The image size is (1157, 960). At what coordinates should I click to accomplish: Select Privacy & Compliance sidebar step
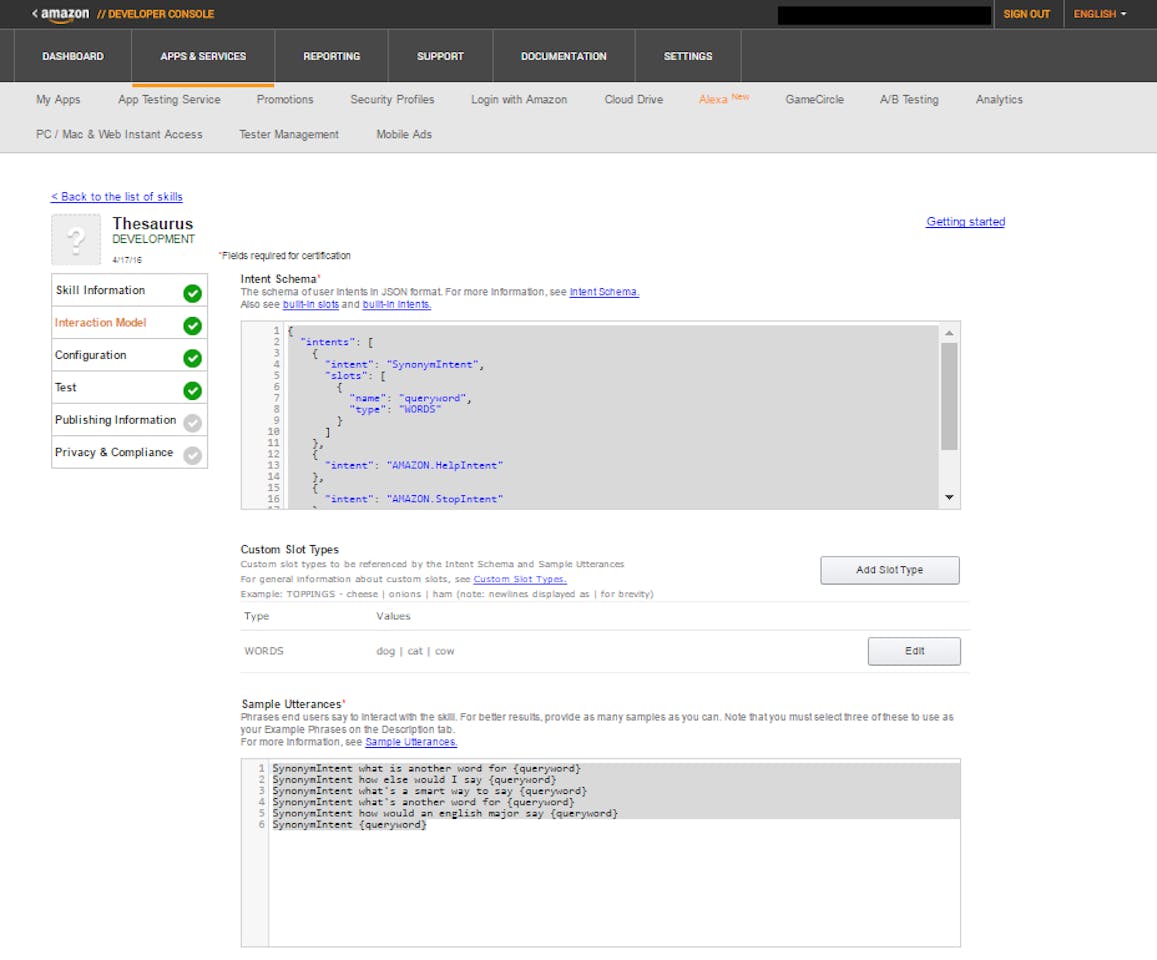[x=129, y=452]
